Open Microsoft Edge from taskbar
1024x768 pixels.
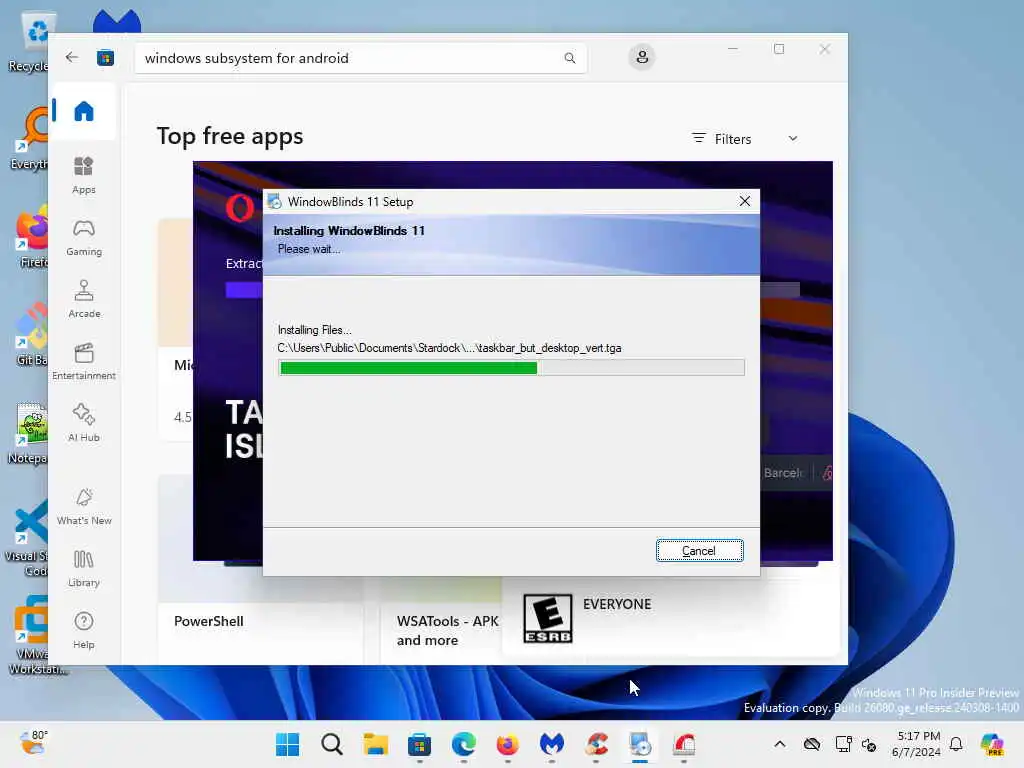(464, 744)
